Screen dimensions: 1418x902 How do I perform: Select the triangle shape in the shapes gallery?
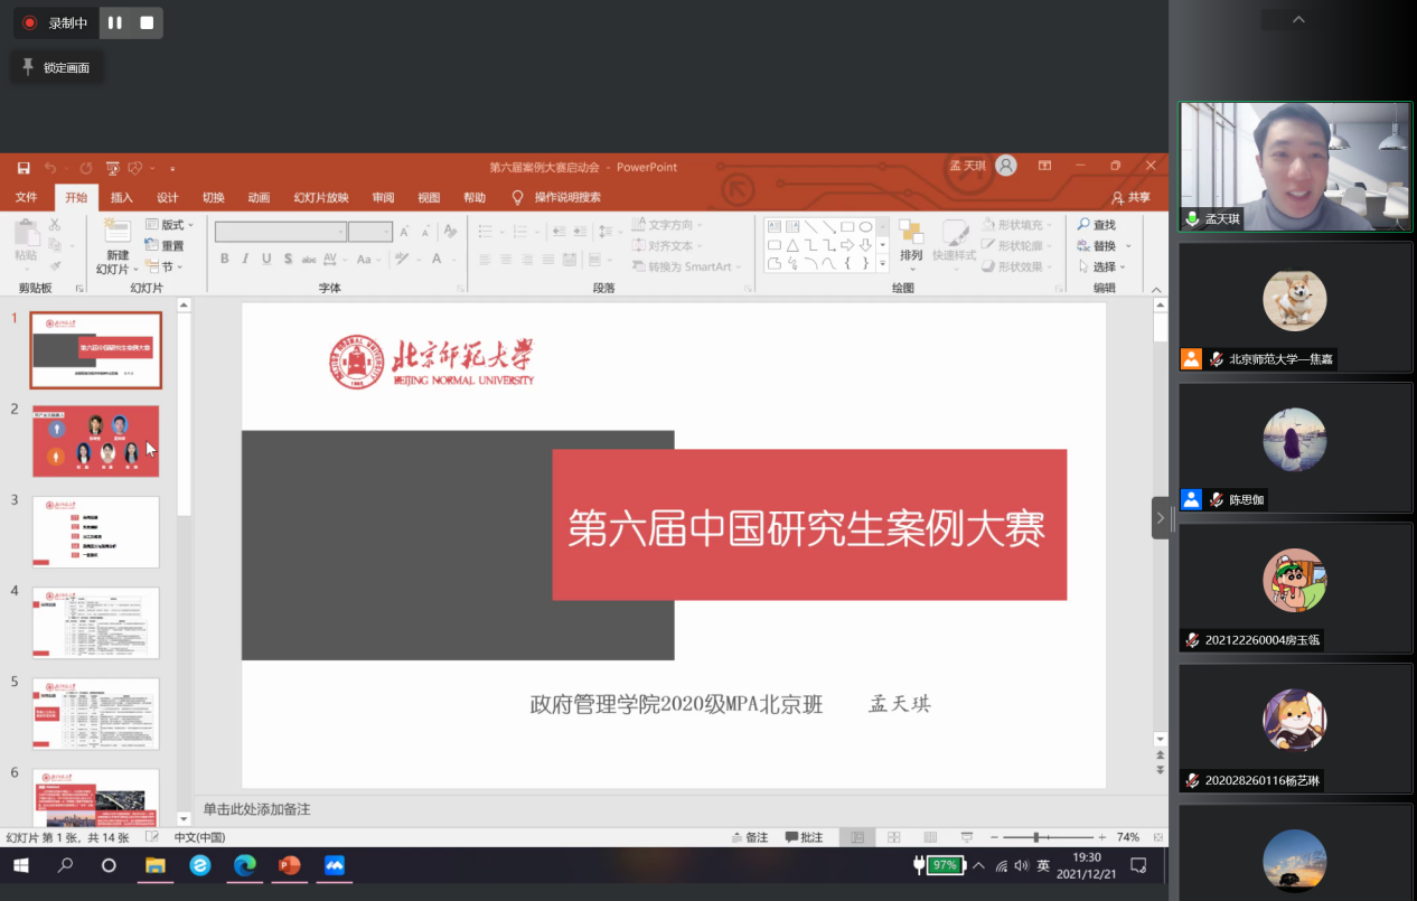click(x=792, y=245)
